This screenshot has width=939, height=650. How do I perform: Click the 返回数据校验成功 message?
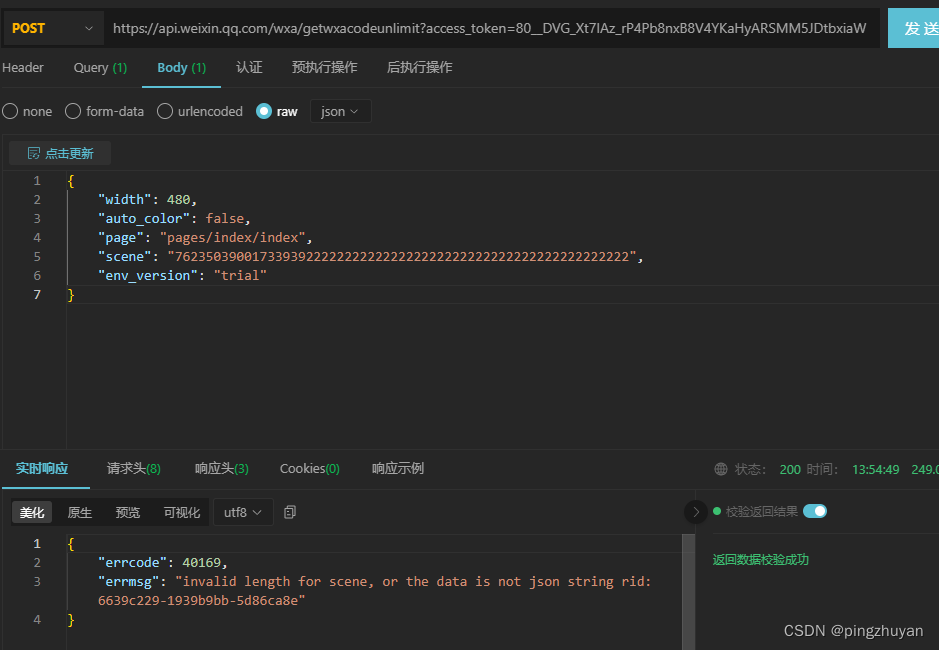coord(761,560)
